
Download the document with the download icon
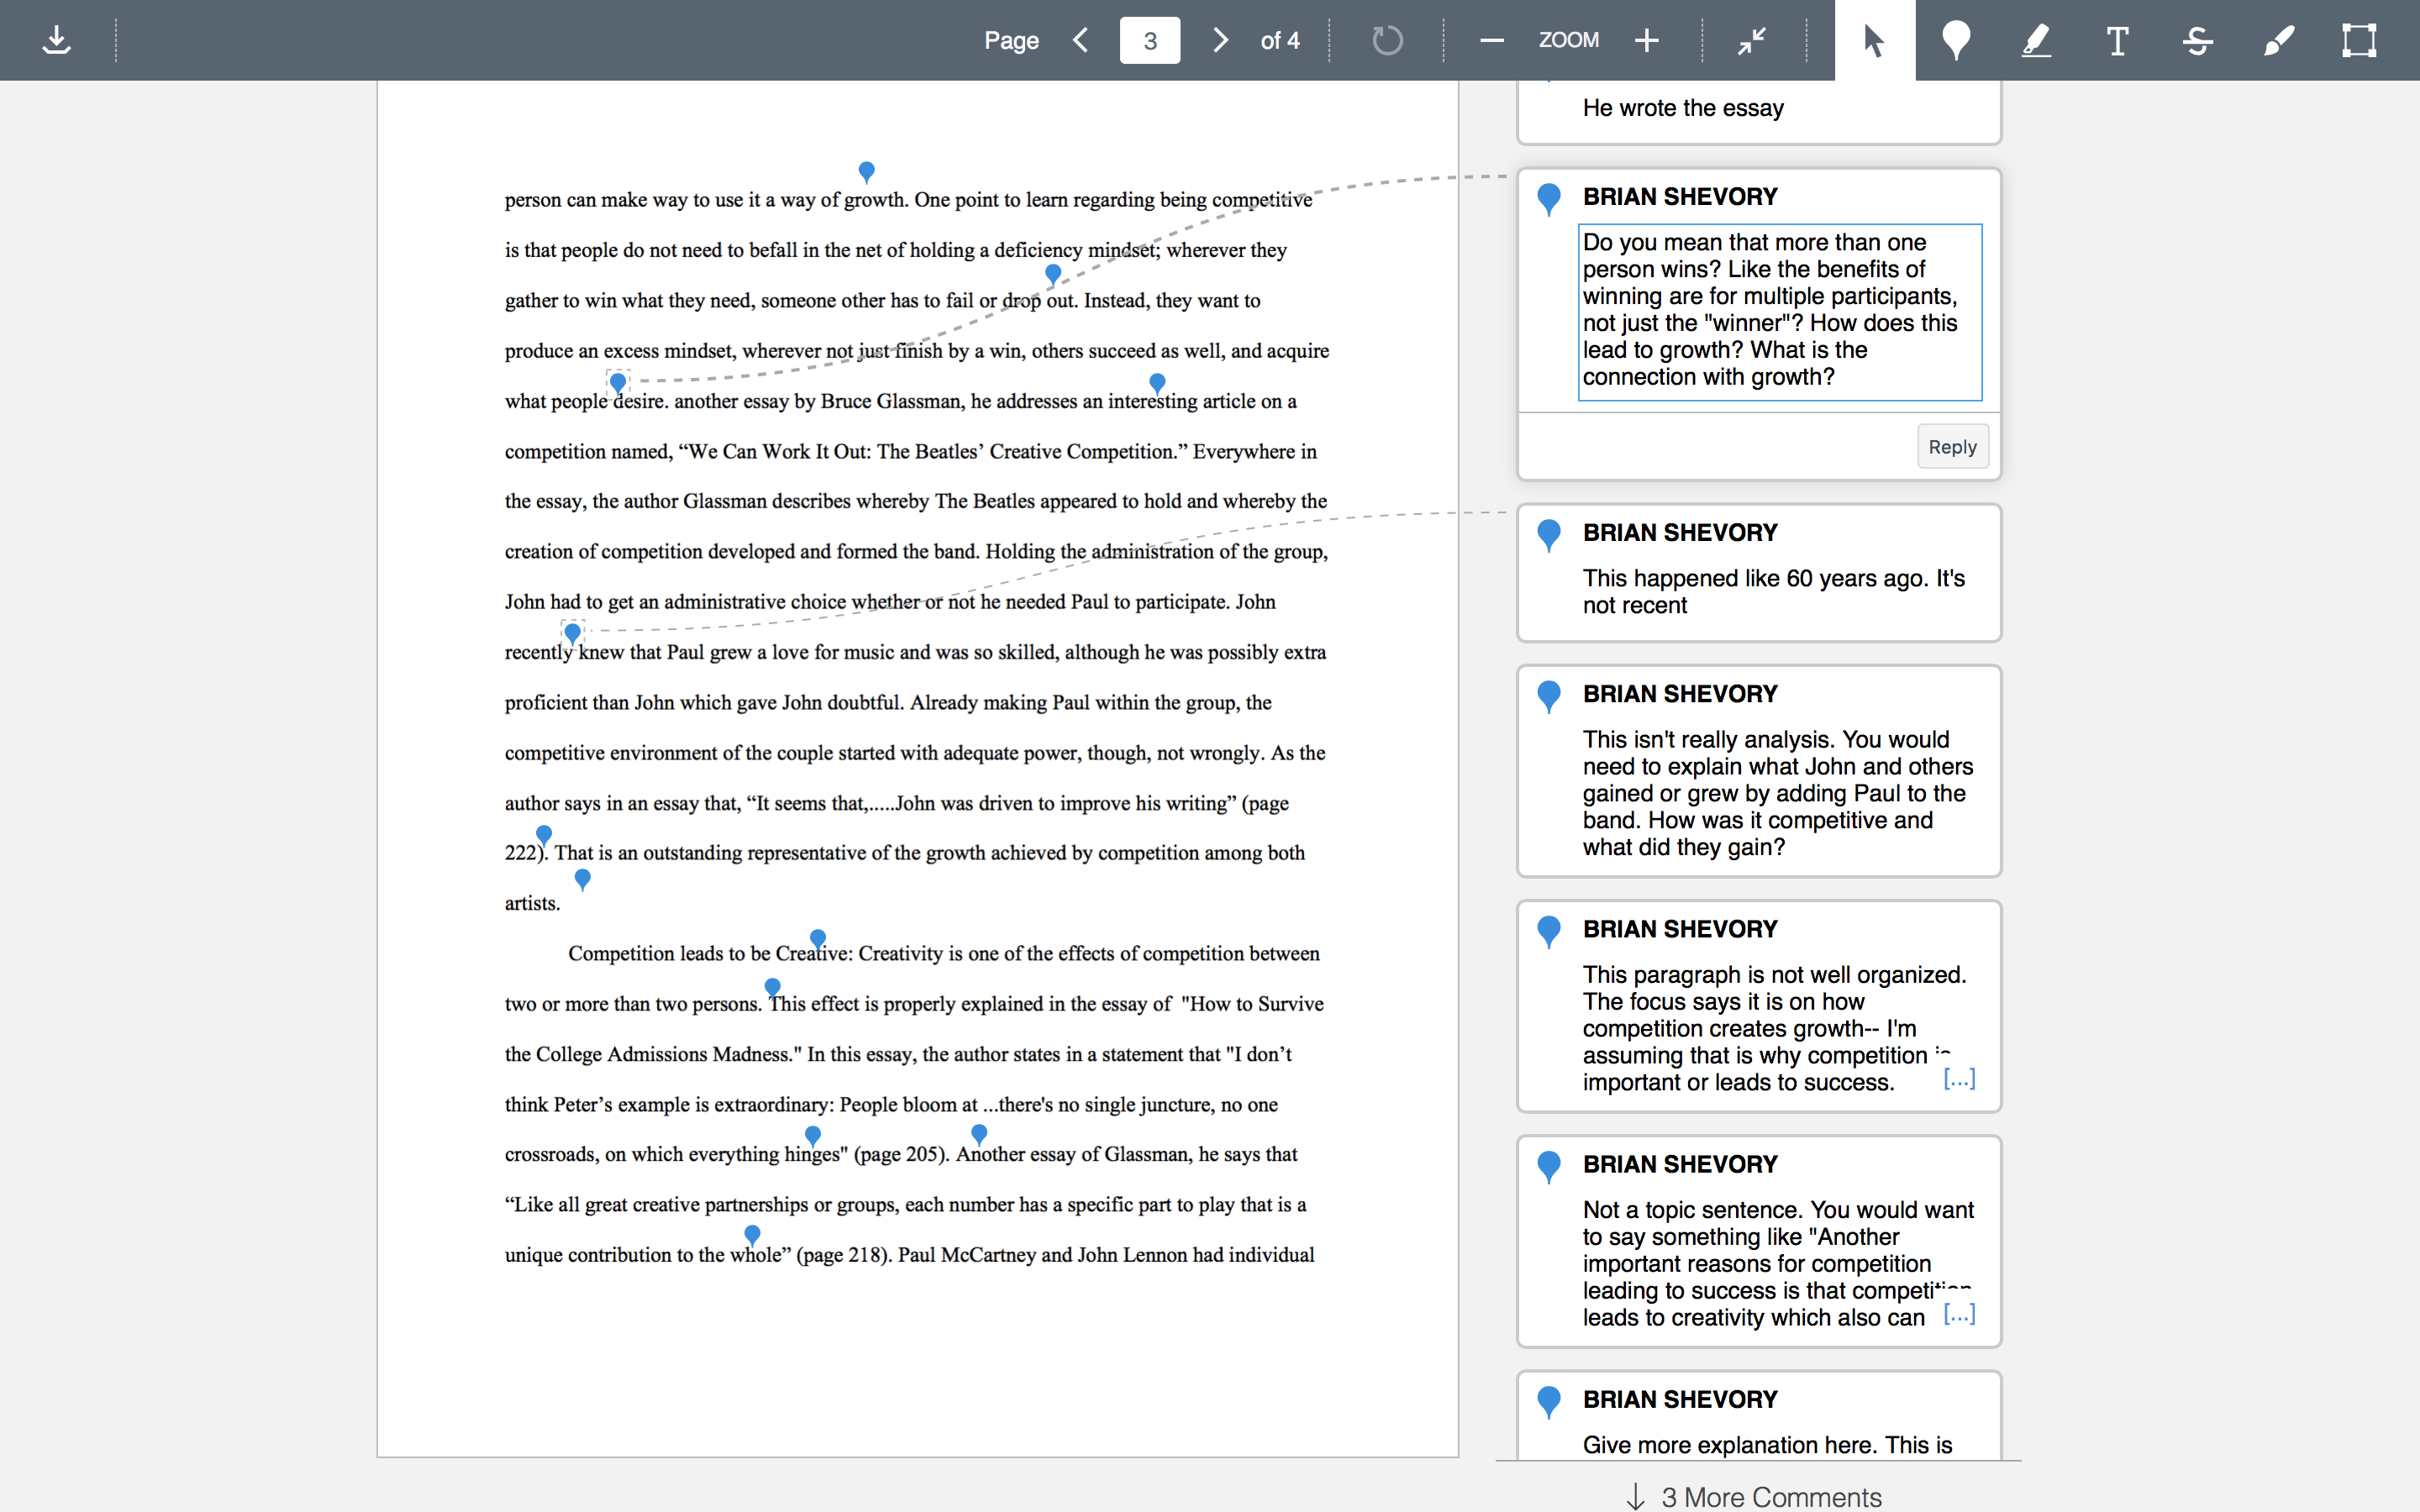(x=57, y=40)
